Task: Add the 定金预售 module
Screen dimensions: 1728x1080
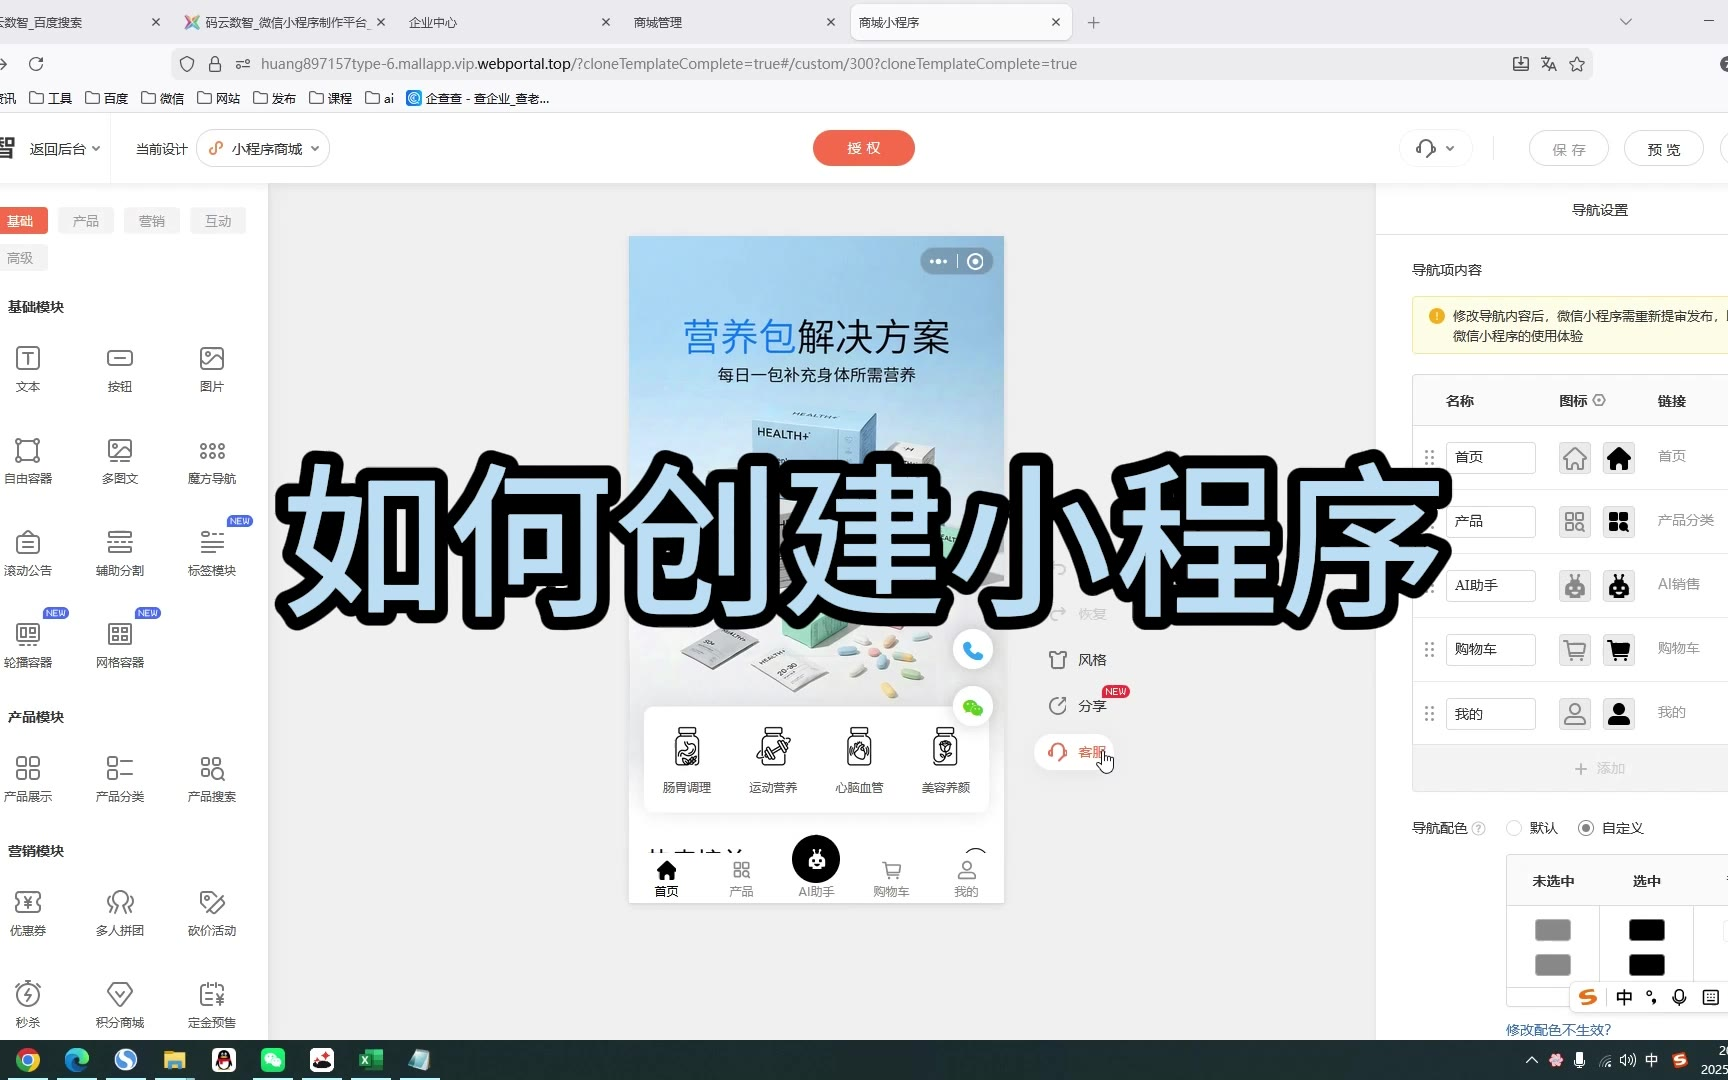Action: click(x=212, y=1005)
